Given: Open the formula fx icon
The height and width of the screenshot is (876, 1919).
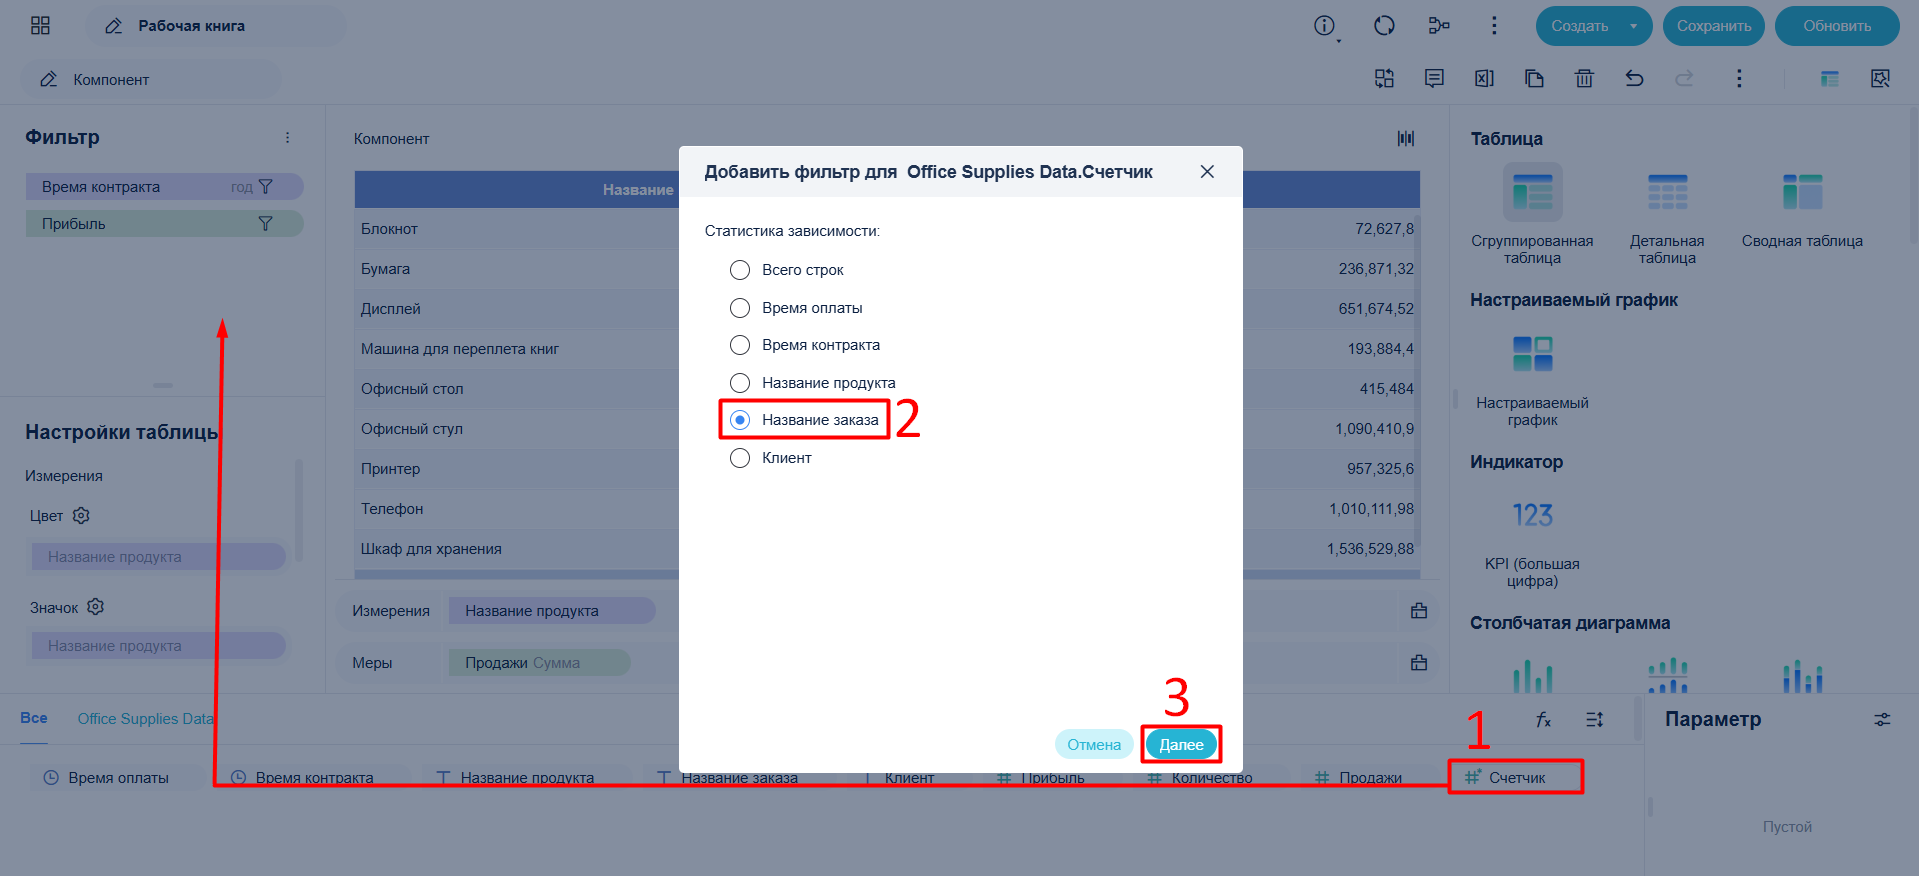Looking at the screenshot, I should [1543, 719].
